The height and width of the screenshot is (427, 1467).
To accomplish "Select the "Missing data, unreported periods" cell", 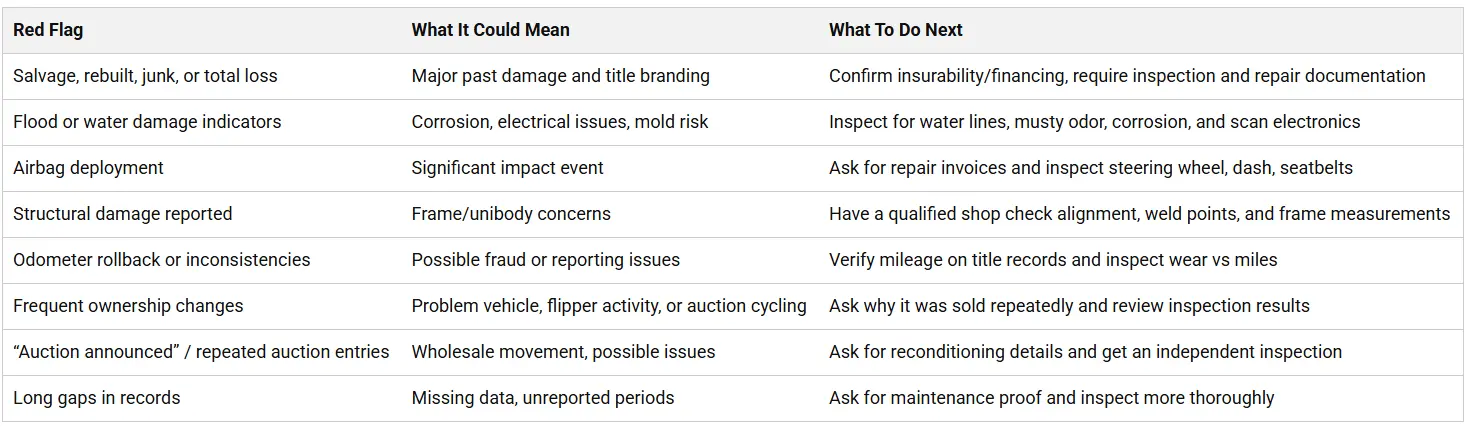I will coord(542,398).
